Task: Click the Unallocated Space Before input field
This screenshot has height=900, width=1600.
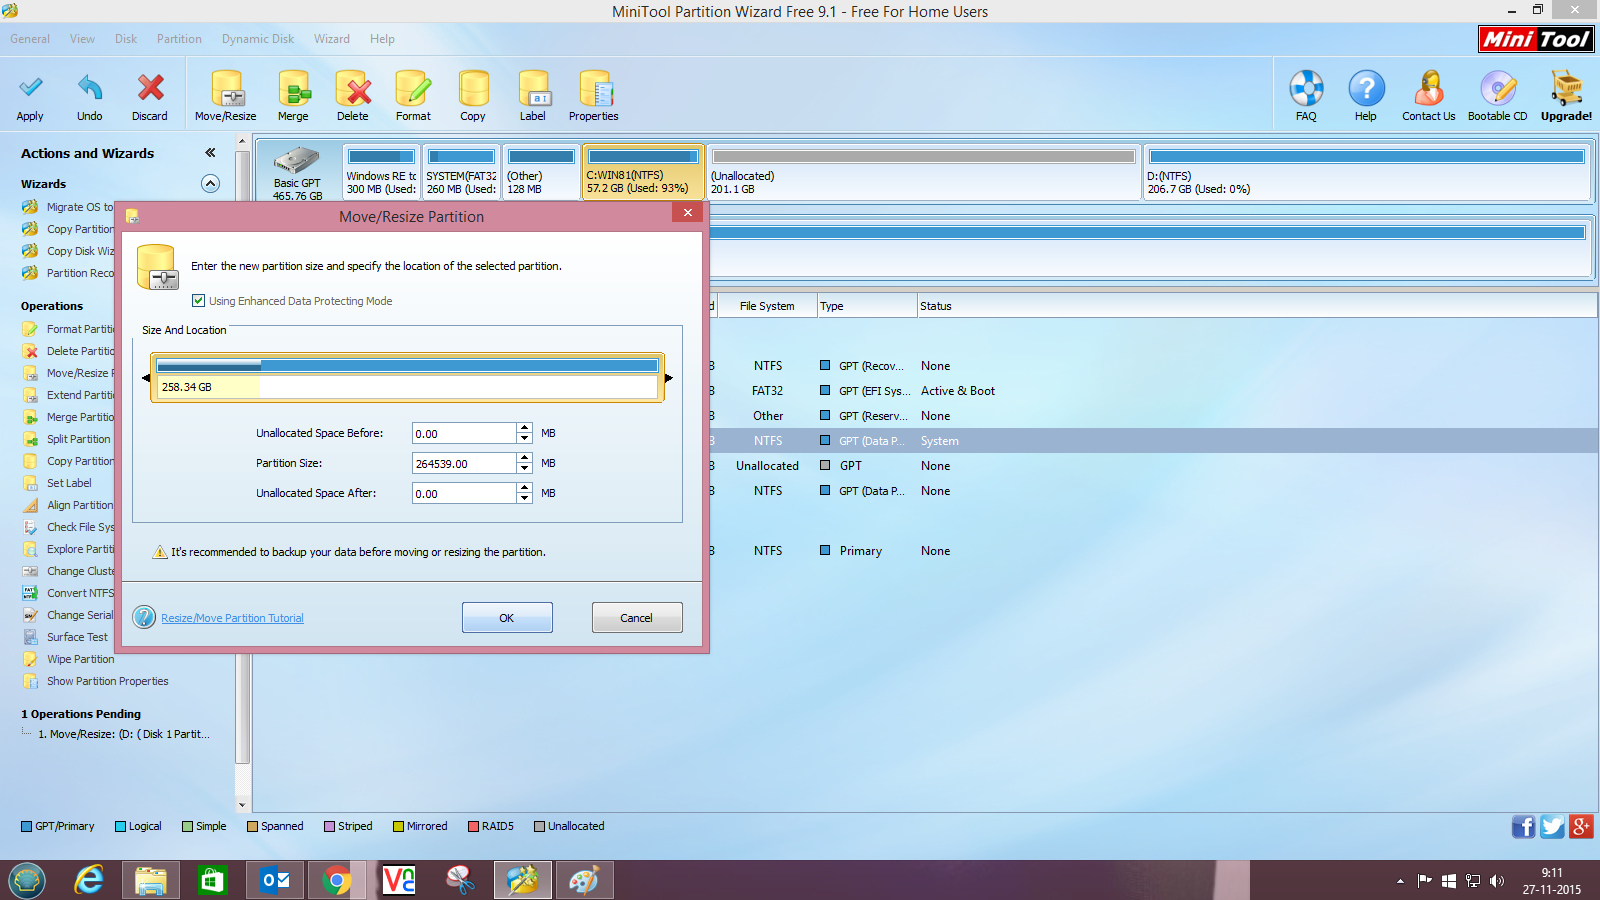Action: 464,433
